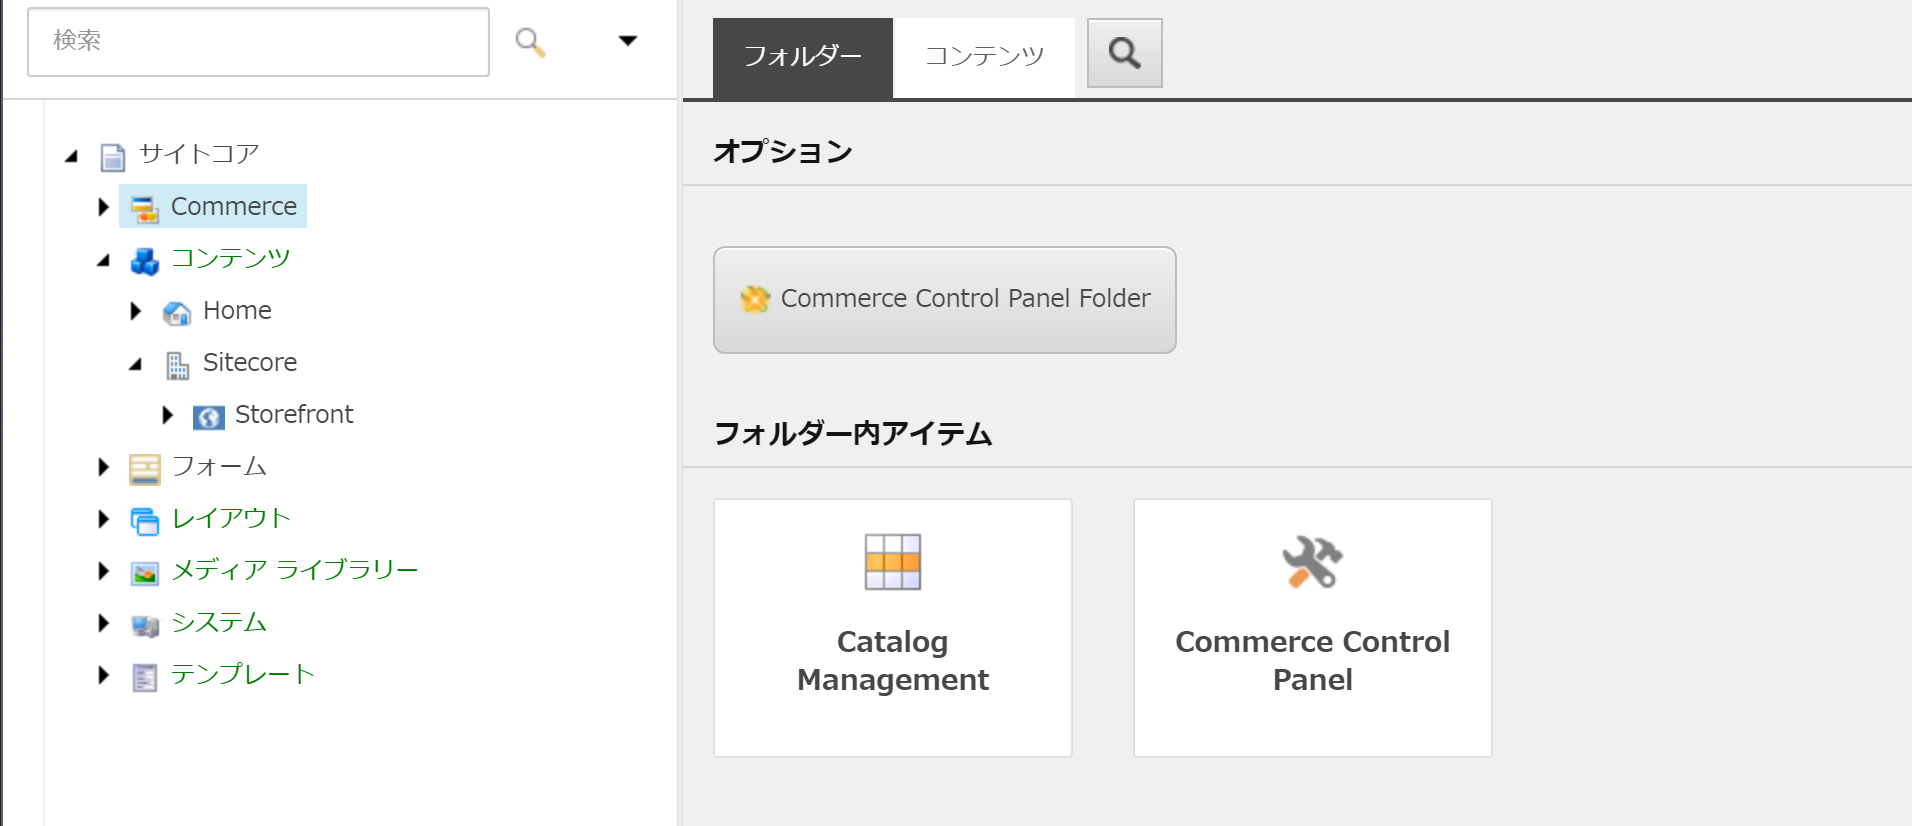Expand the テンプレート tree node

click(104, 675)
